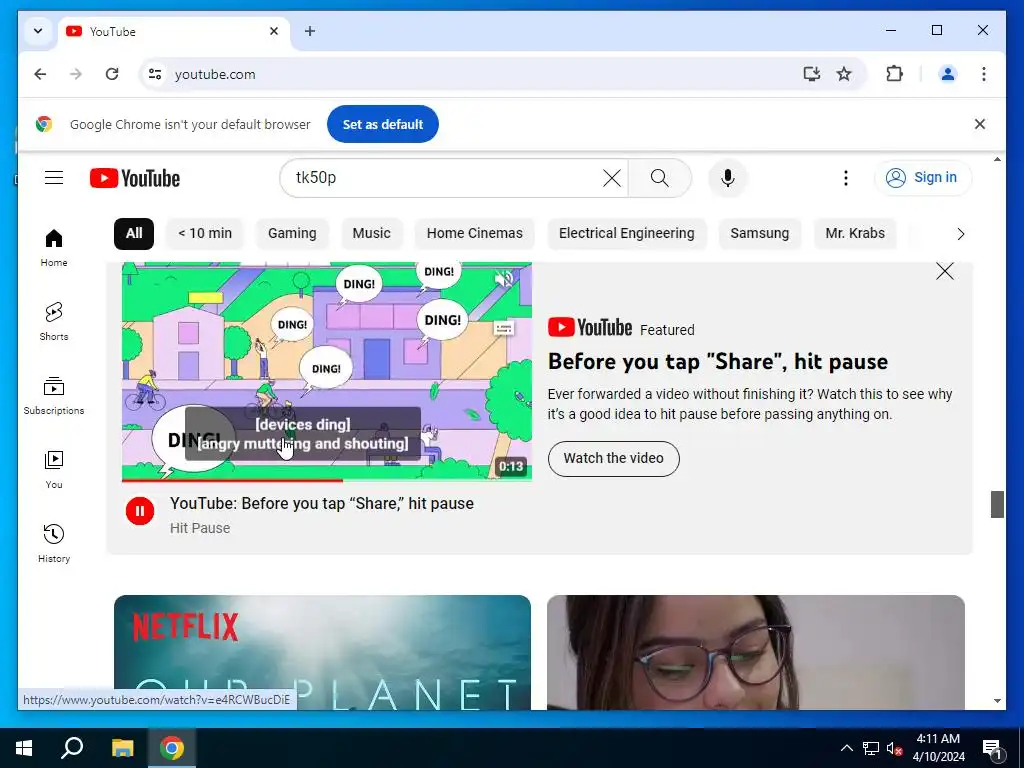Click the YouTube logo

[x=135, y=178]
